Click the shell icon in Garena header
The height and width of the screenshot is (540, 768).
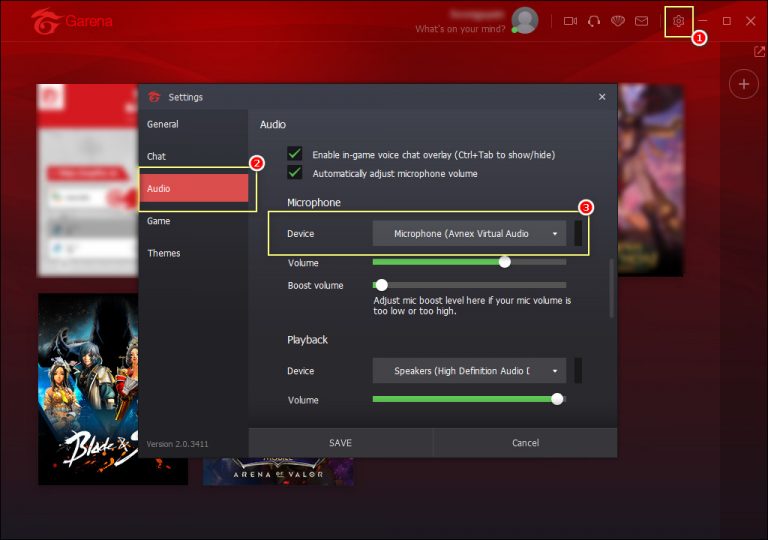pyautogui.click(x=618, y=21)
